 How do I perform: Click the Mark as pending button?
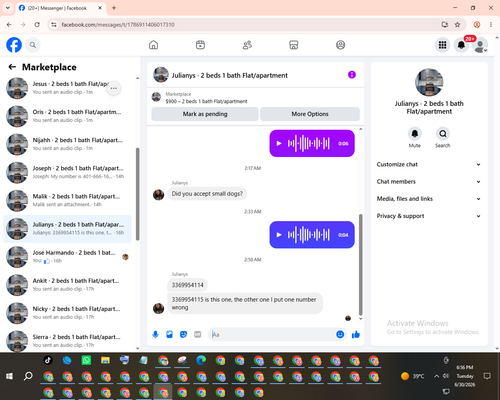click(205, 114)
